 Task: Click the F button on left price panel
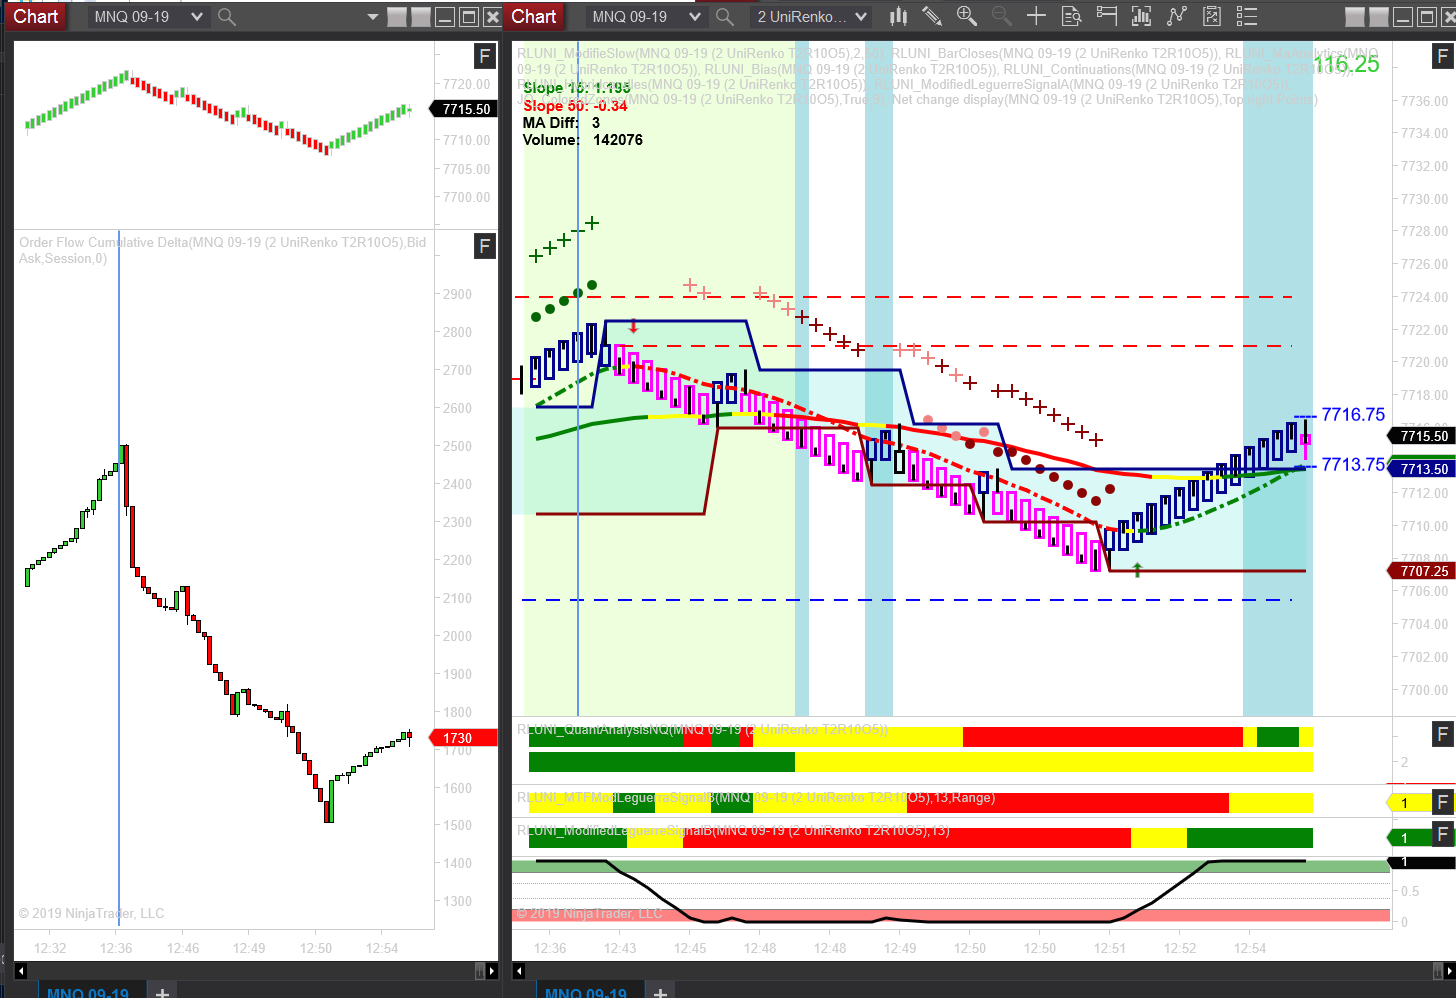[x=485, y=56]
